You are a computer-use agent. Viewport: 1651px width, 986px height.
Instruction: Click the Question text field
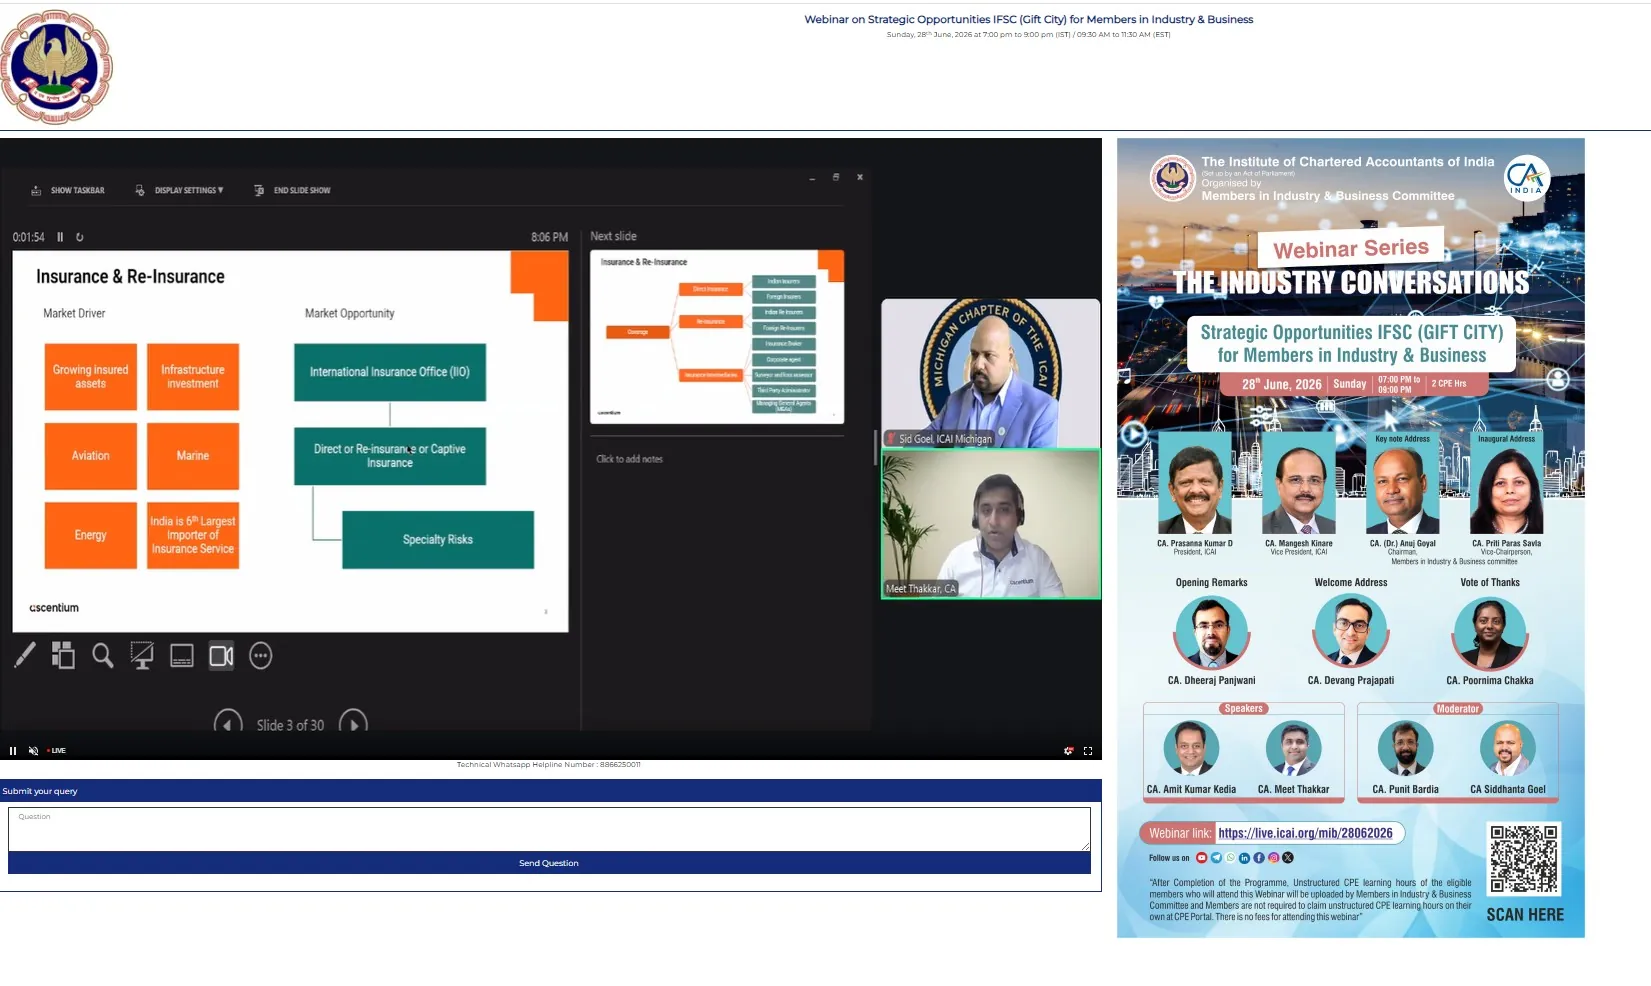549,829
